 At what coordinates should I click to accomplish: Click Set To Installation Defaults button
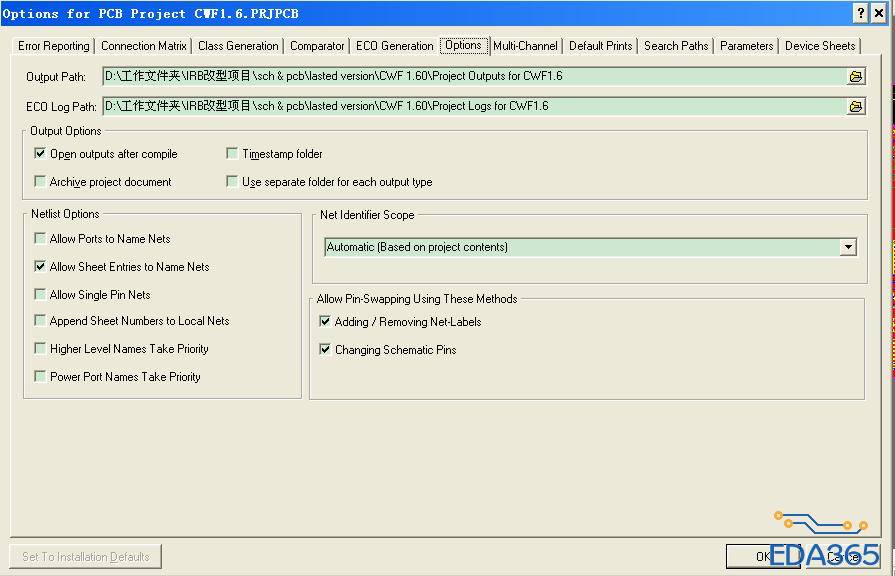click(86, 557)
